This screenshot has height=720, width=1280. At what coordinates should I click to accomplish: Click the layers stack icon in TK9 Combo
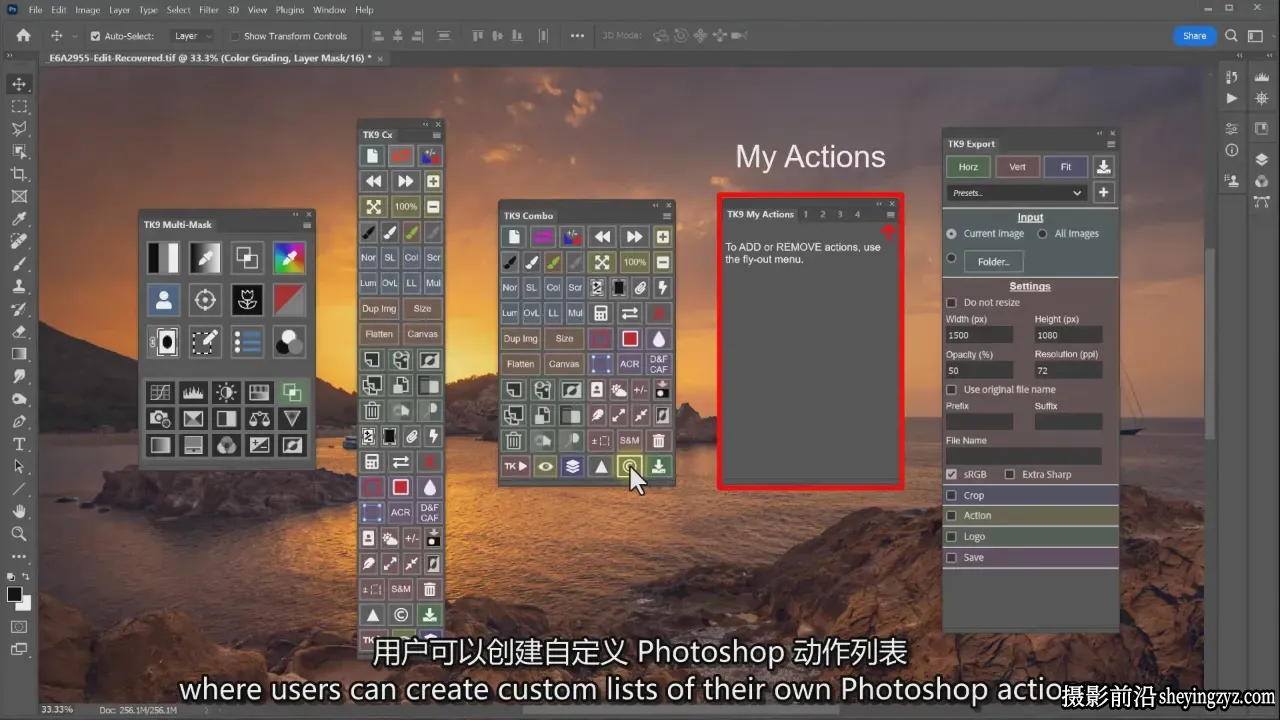pyautogui.click(x=572, y=466)
